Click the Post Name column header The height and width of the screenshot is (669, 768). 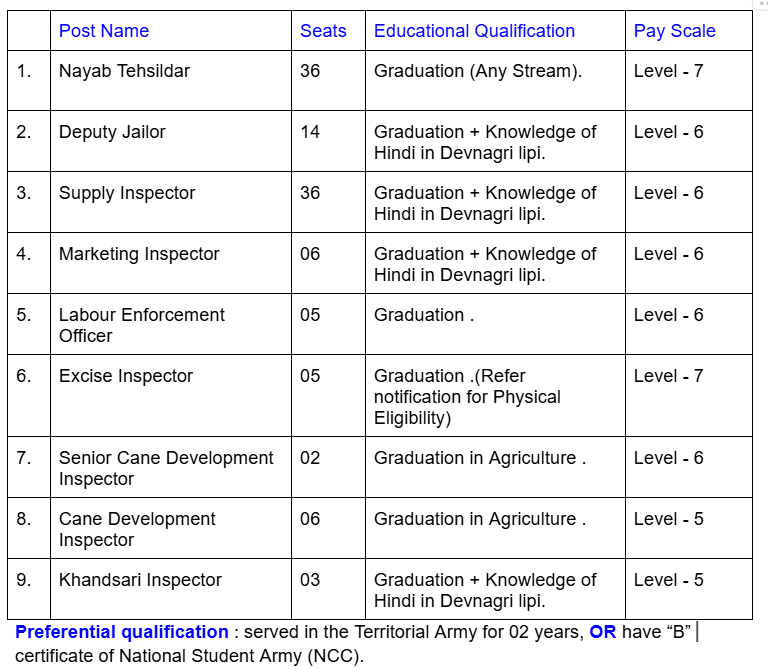click(x=104, y=31)
